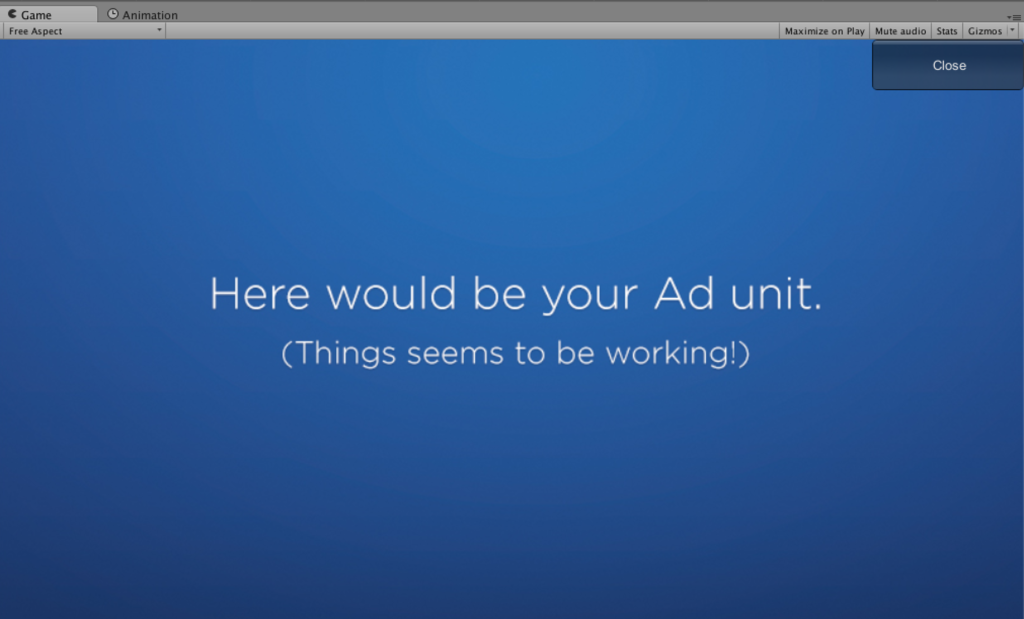Click the clock icon on Animation tab

click(113, 14)
